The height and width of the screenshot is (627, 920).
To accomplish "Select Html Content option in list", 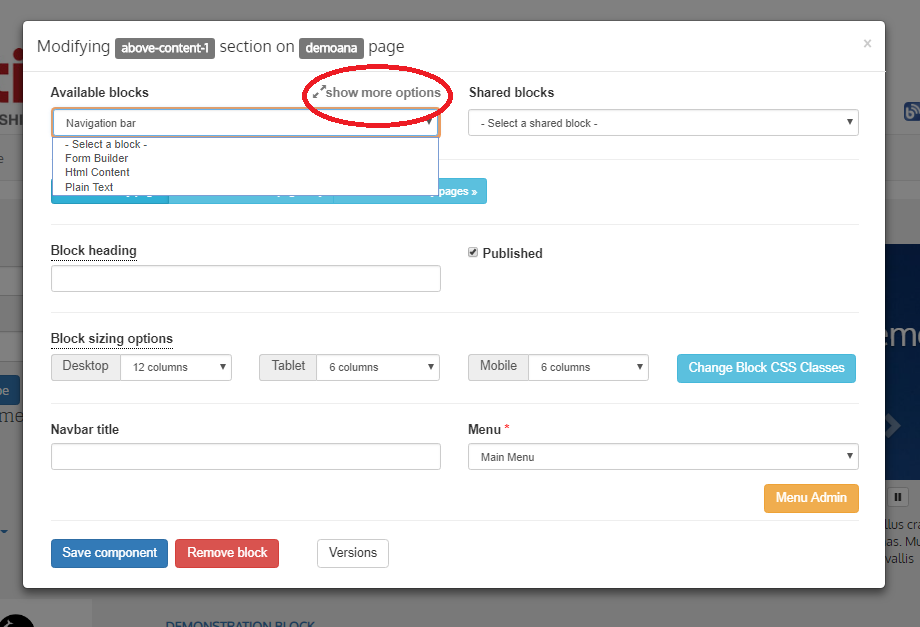I will (x=97, y=172).
